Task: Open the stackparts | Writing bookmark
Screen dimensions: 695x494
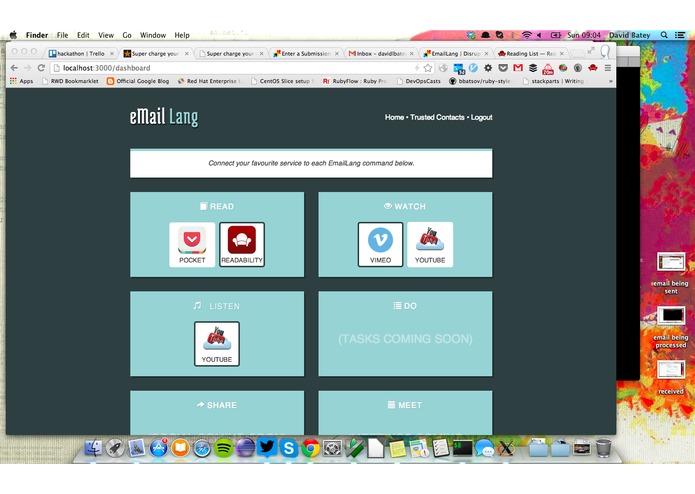Action: click(554, 81)
